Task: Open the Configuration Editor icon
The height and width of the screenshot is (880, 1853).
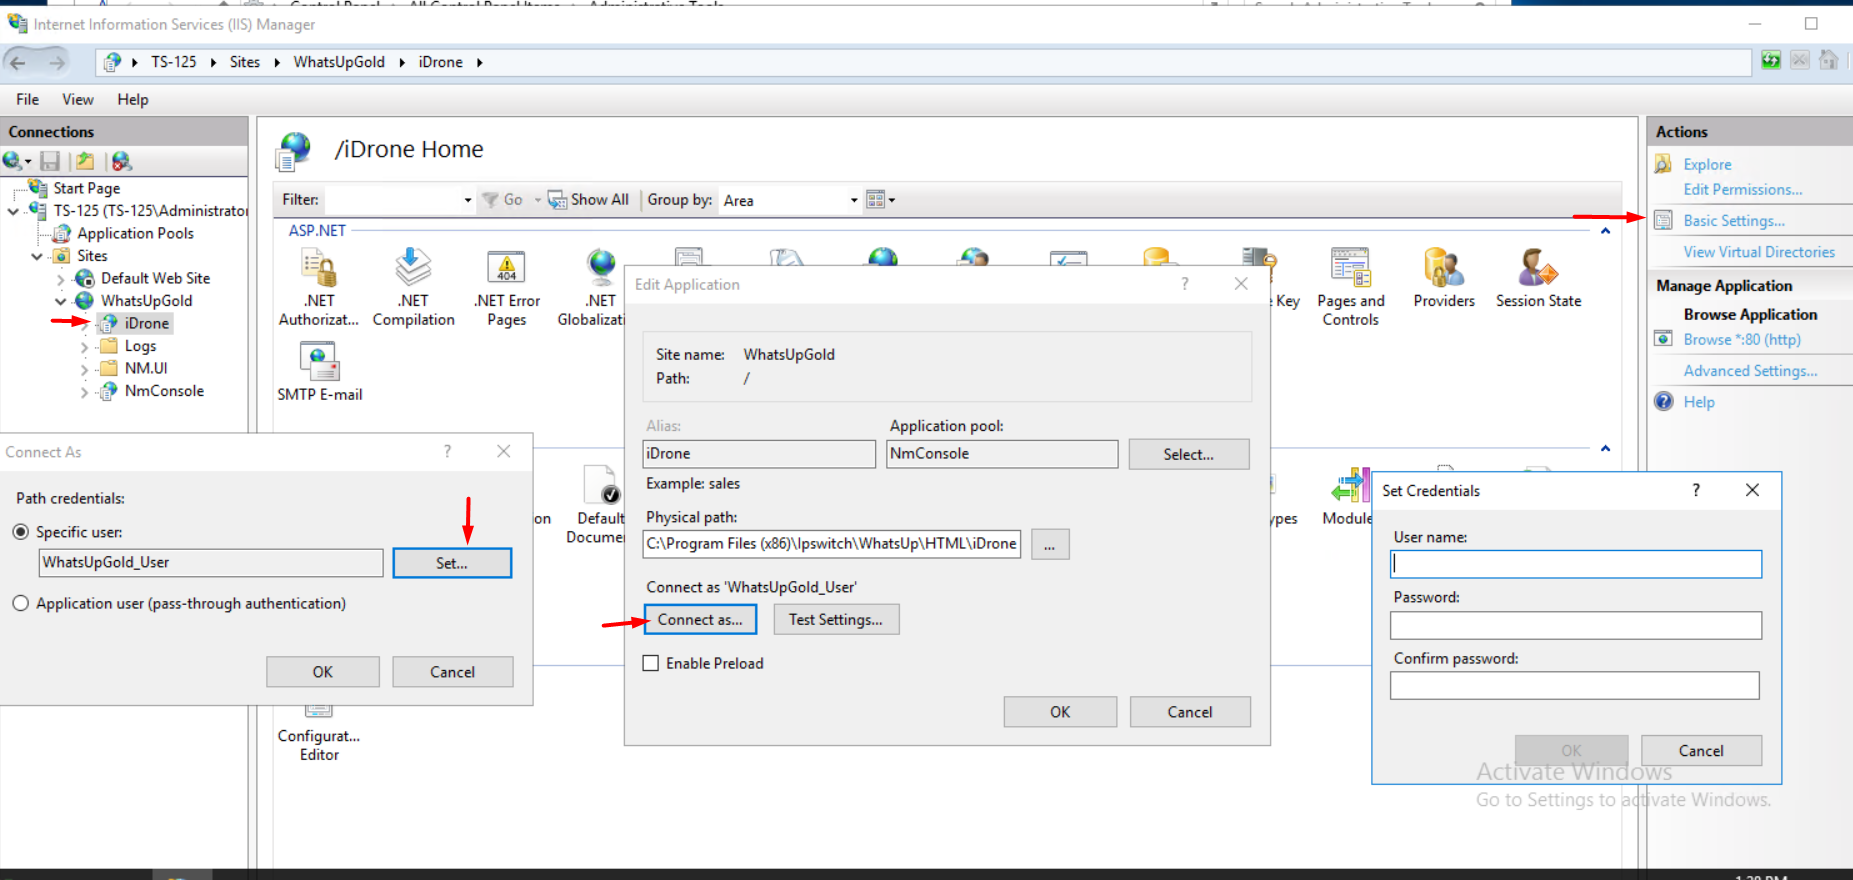Action: 319,733
